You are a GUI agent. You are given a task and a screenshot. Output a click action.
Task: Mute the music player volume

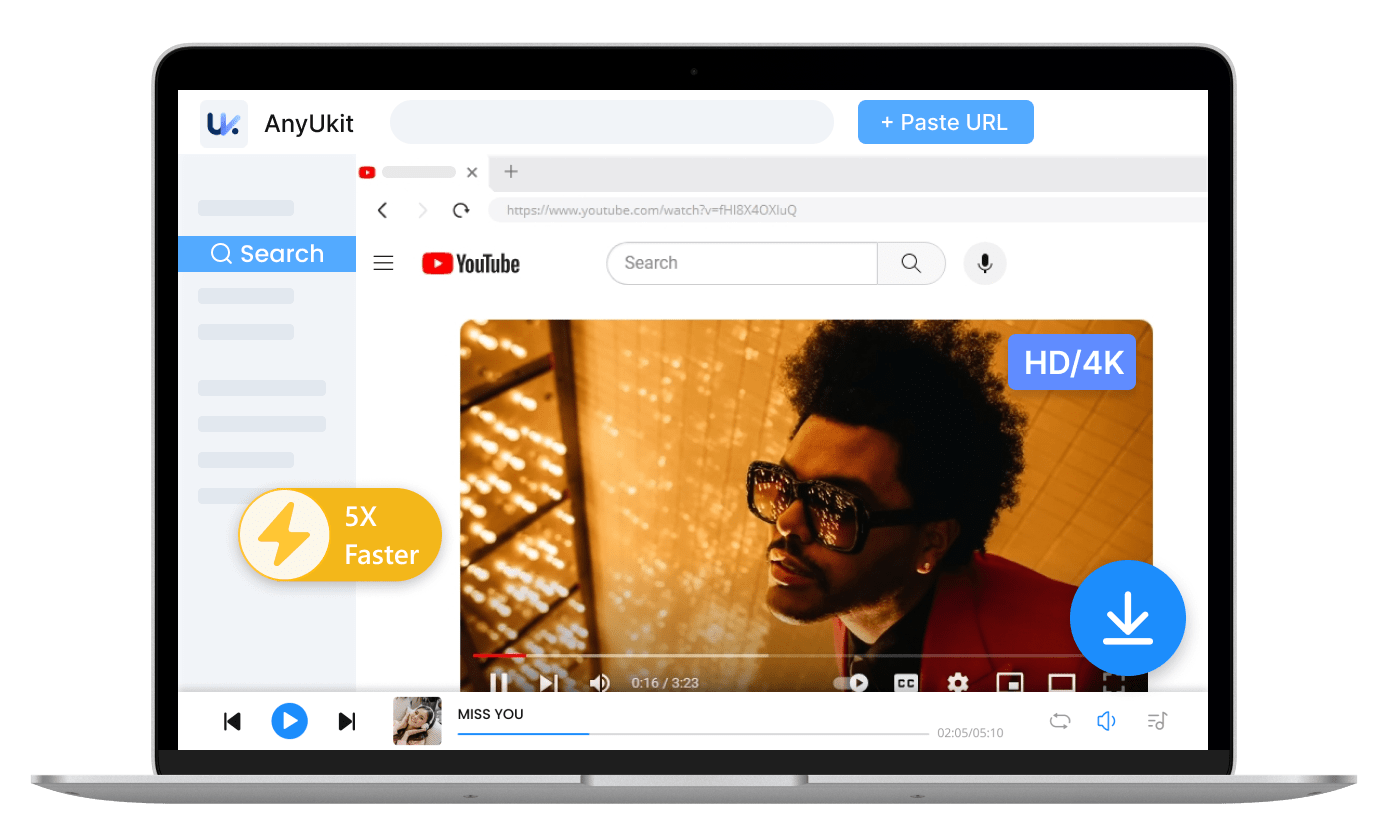pos(1106,721)
